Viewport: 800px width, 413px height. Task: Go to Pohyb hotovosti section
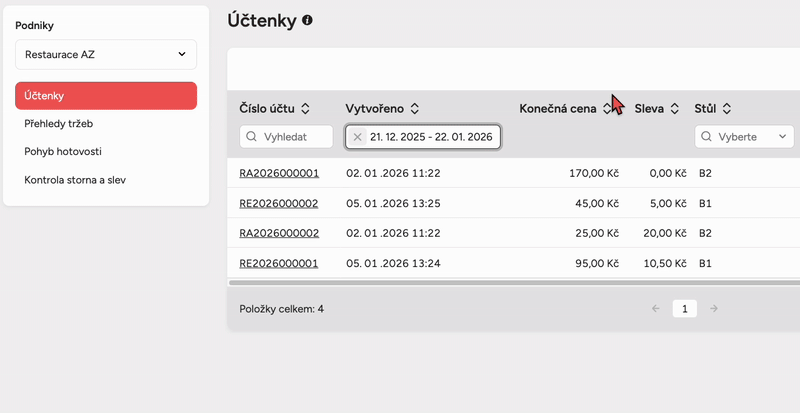[63, 152]
